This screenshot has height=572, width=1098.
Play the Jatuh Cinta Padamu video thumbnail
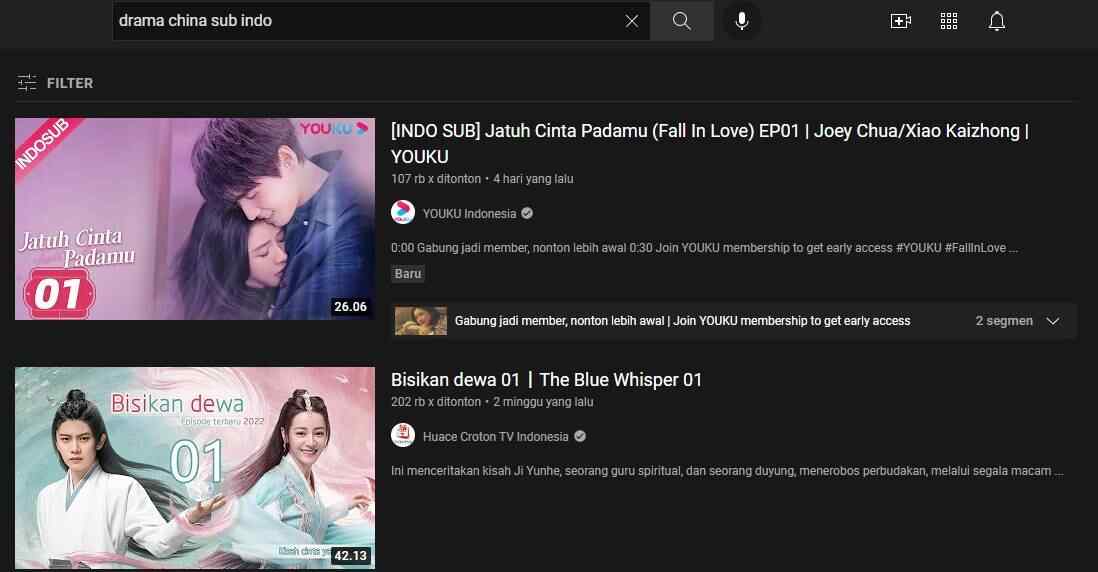195,218
